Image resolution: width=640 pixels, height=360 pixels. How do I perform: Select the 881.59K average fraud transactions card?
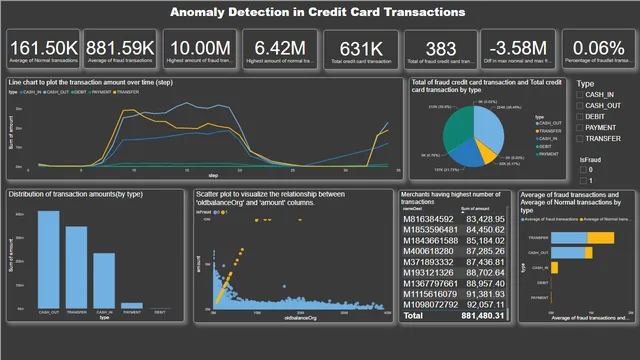[120, 49]
